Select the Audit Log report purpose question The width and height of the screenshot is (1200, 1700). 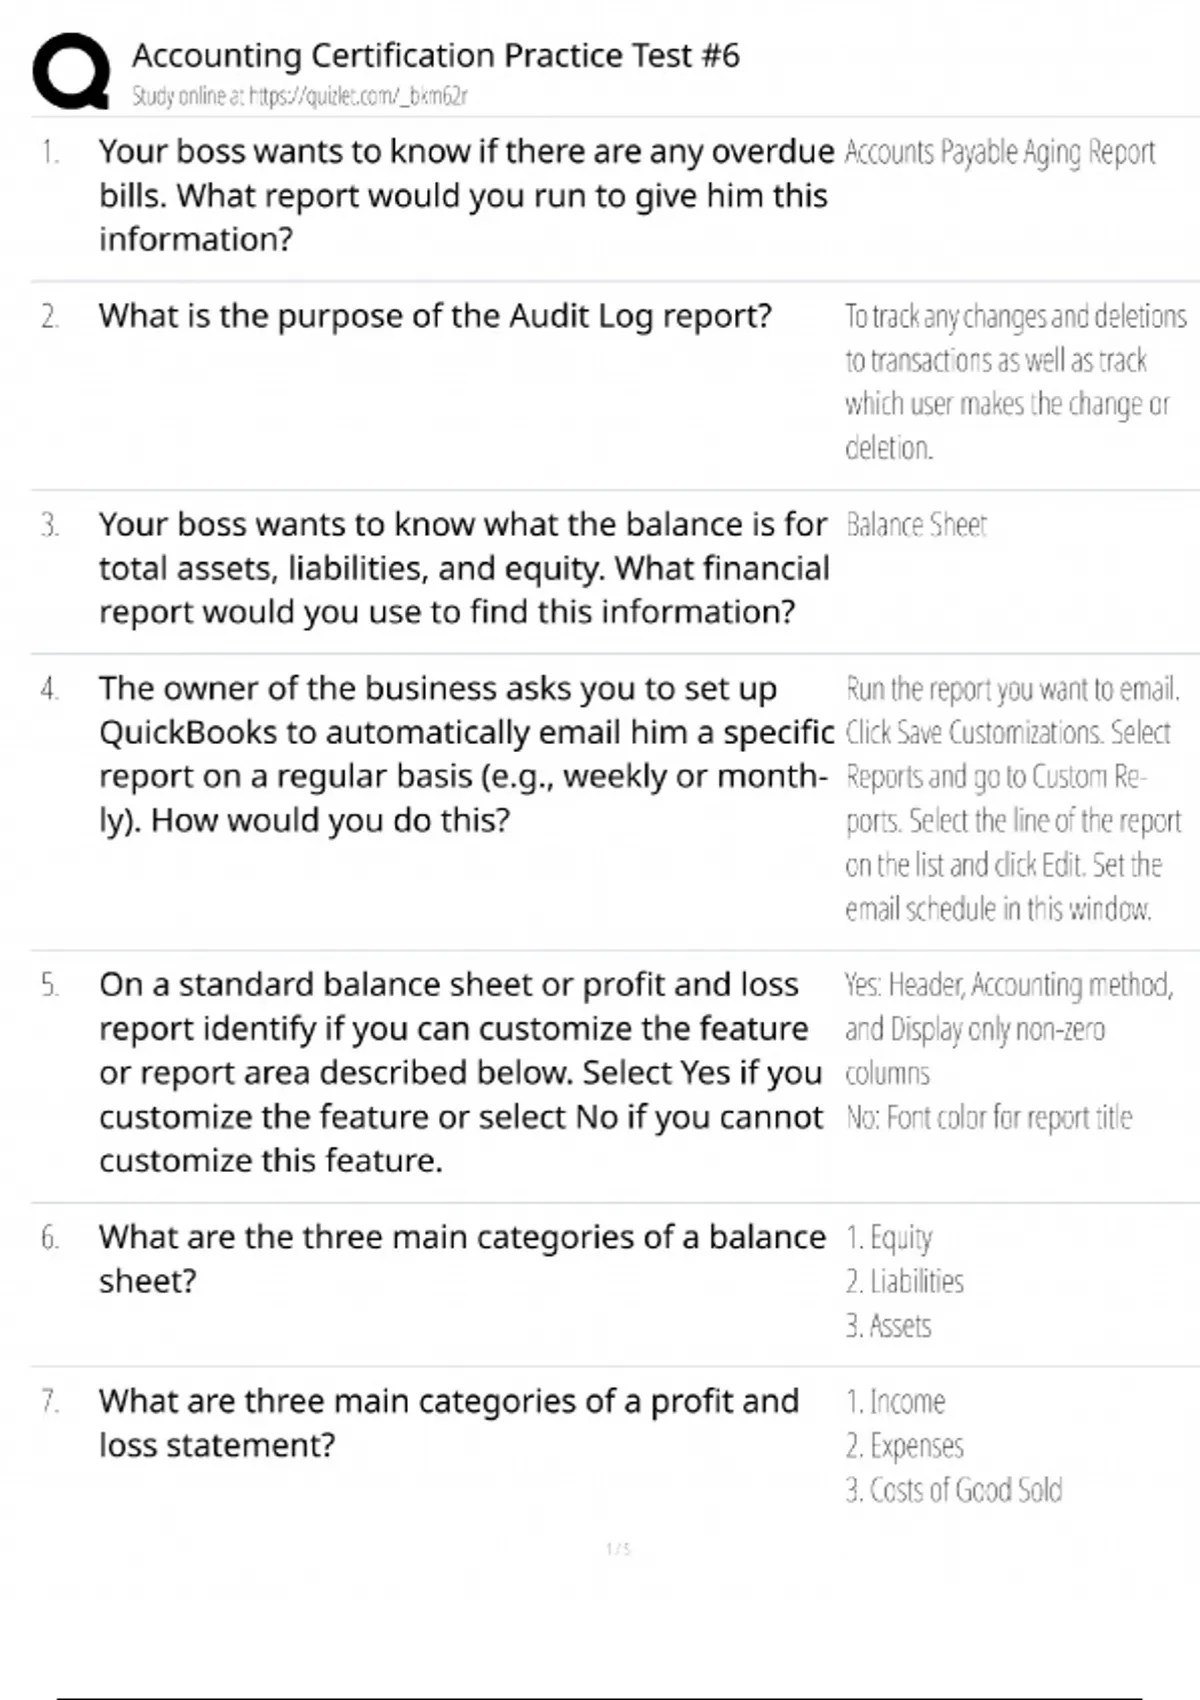pyautogui.click(x=435, y=316)
